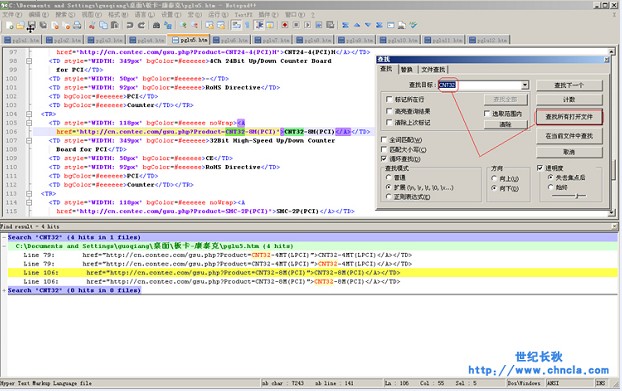Click the Paste toolbar icon
622x391 pixels.
(x=115, y=25)
